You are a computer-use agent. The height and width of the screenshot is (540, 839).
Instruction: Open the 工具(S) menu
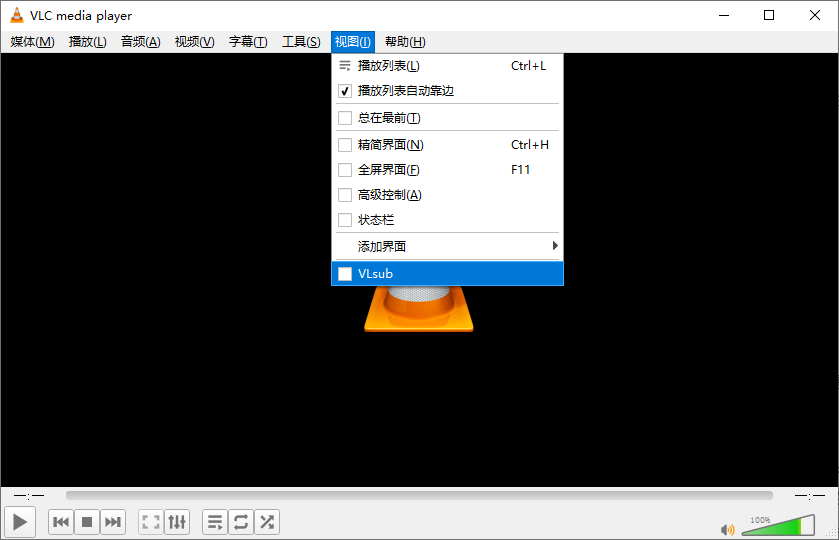pyautogui.click(x=301, y=42)
